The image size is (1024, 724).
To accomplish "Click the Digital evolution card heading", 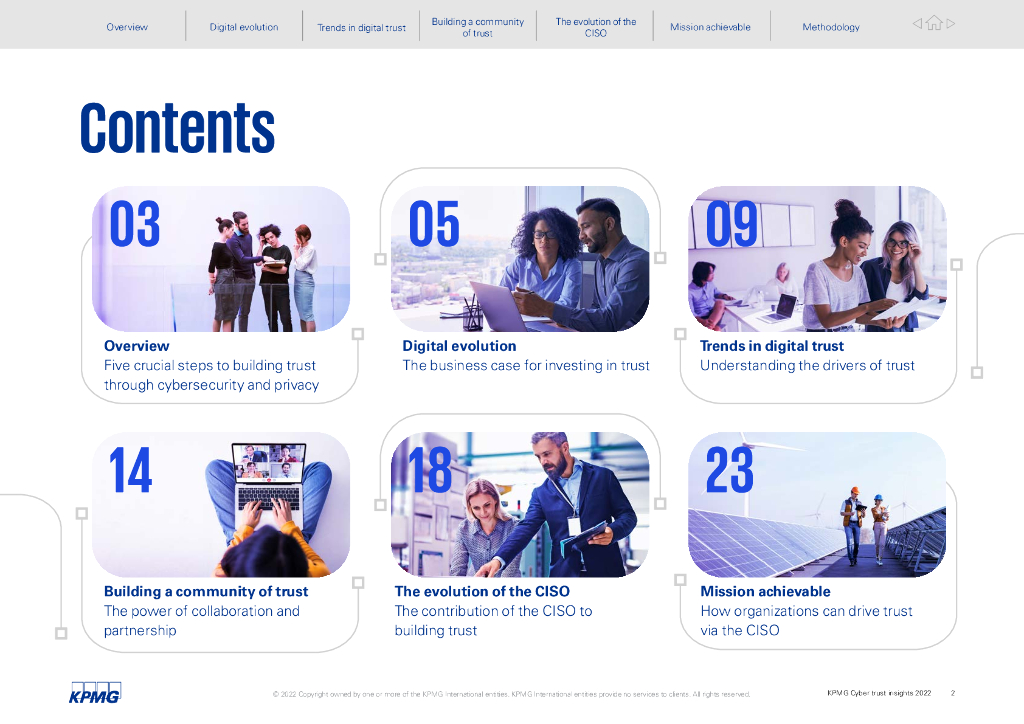I will pos(459,346).
